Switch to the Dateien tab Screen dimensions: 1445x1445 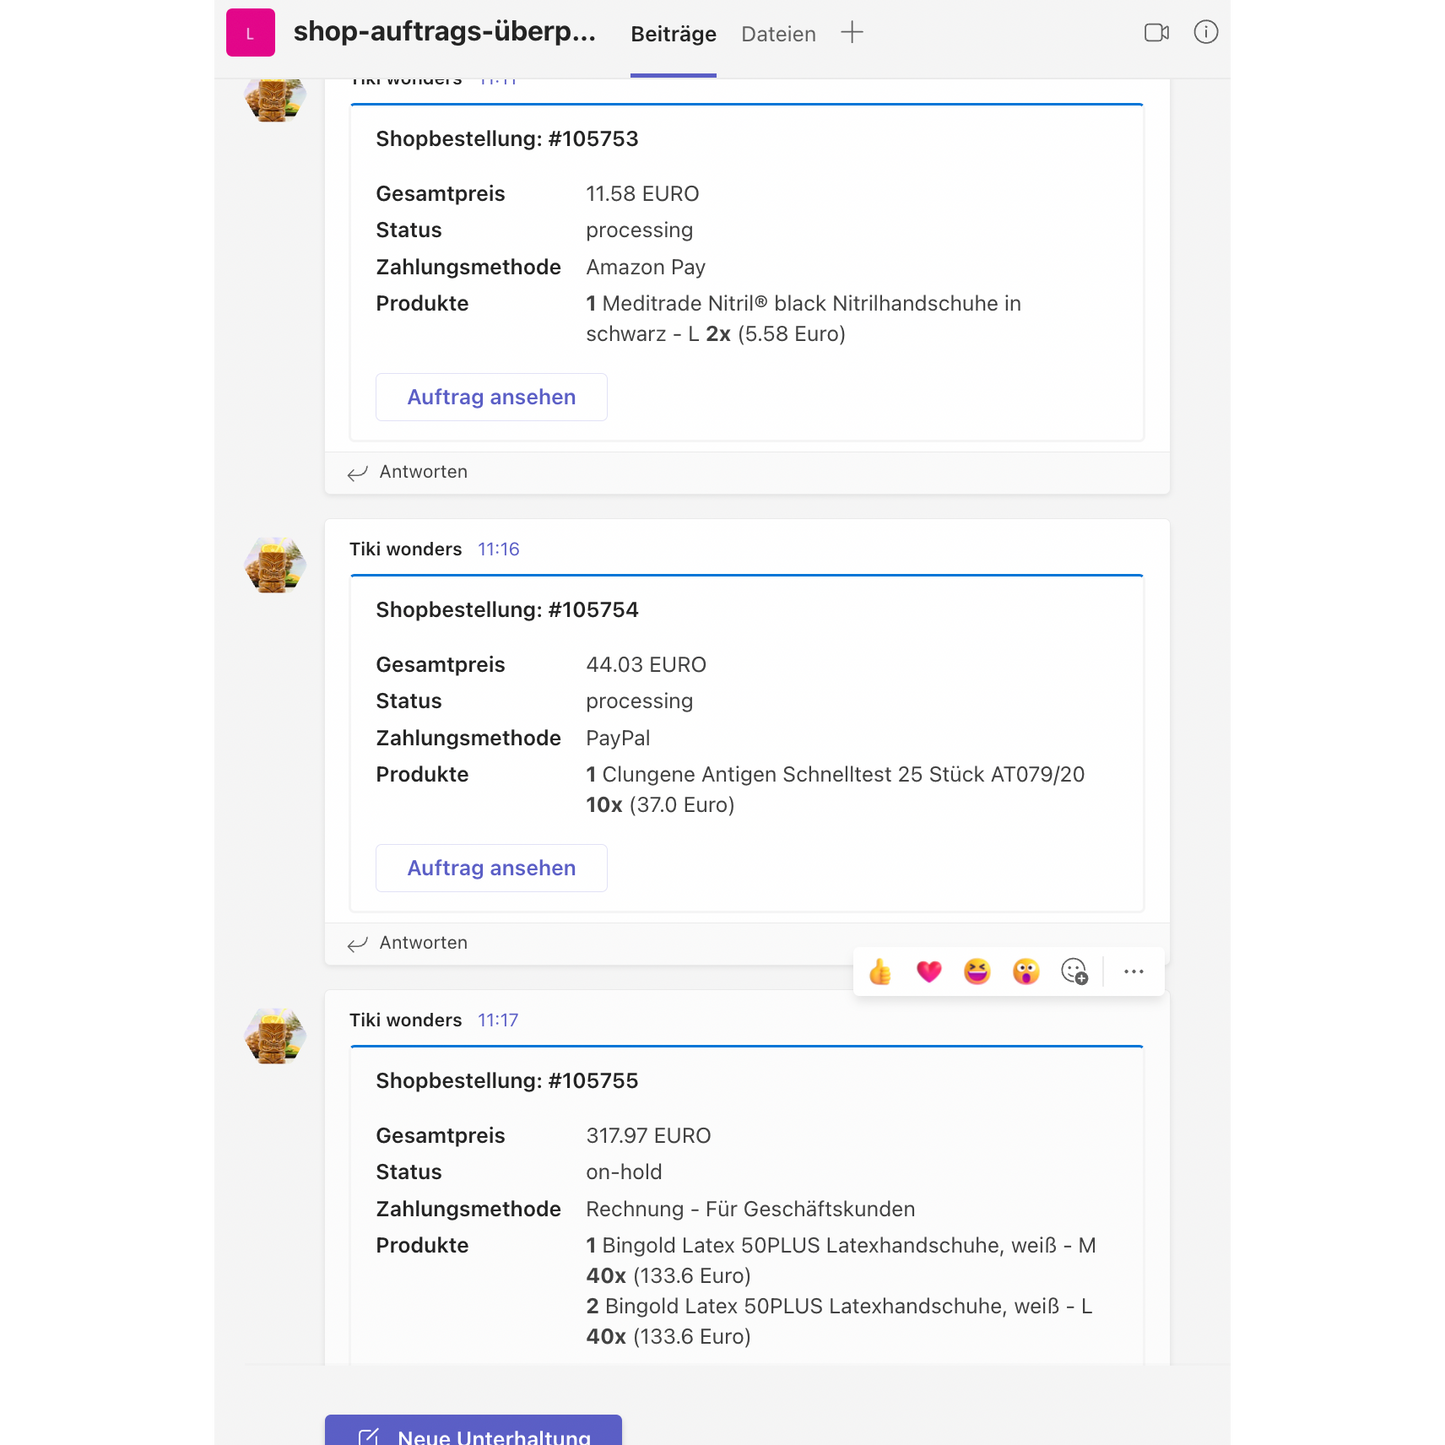(778, 33)
